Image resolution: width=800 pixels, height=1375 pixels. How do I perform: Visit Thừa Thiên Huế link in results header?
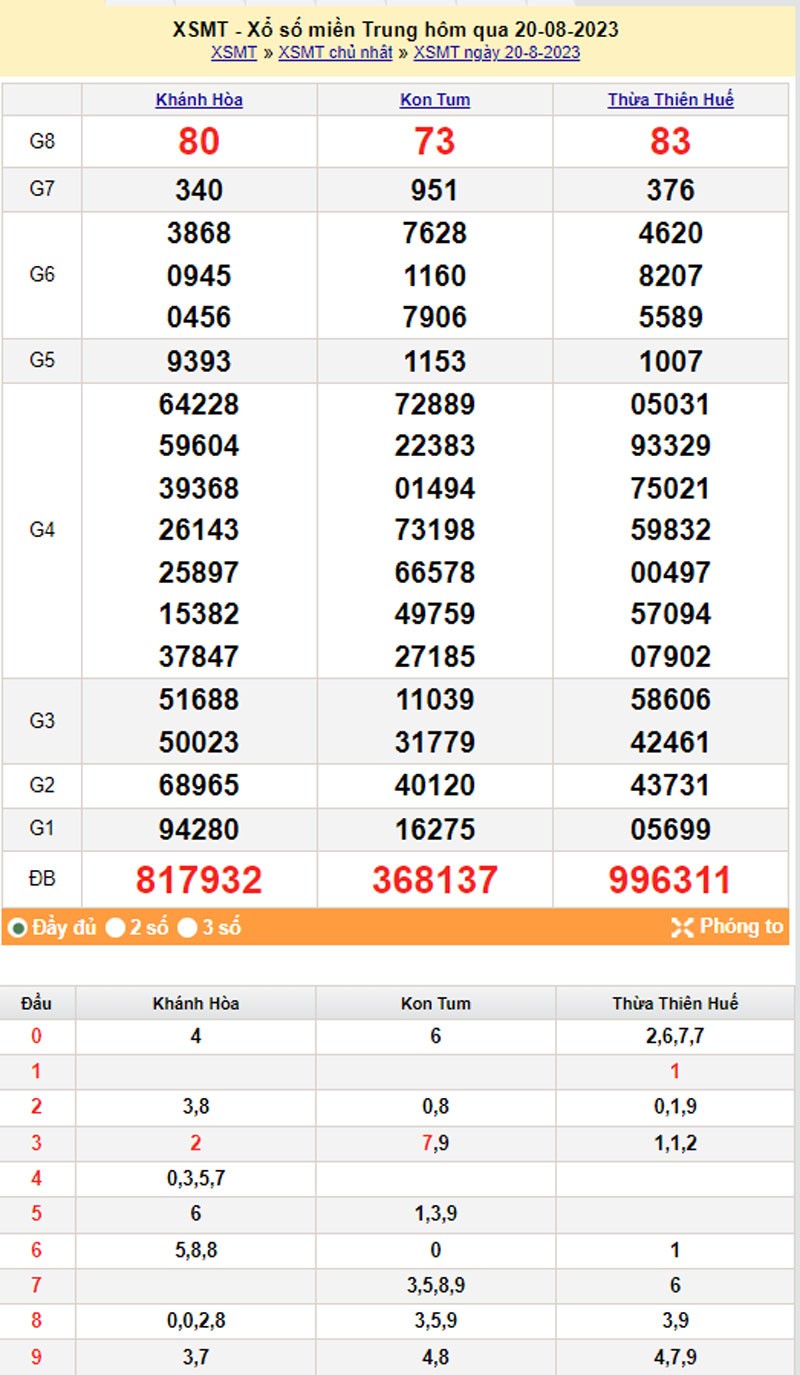point(670,100)
